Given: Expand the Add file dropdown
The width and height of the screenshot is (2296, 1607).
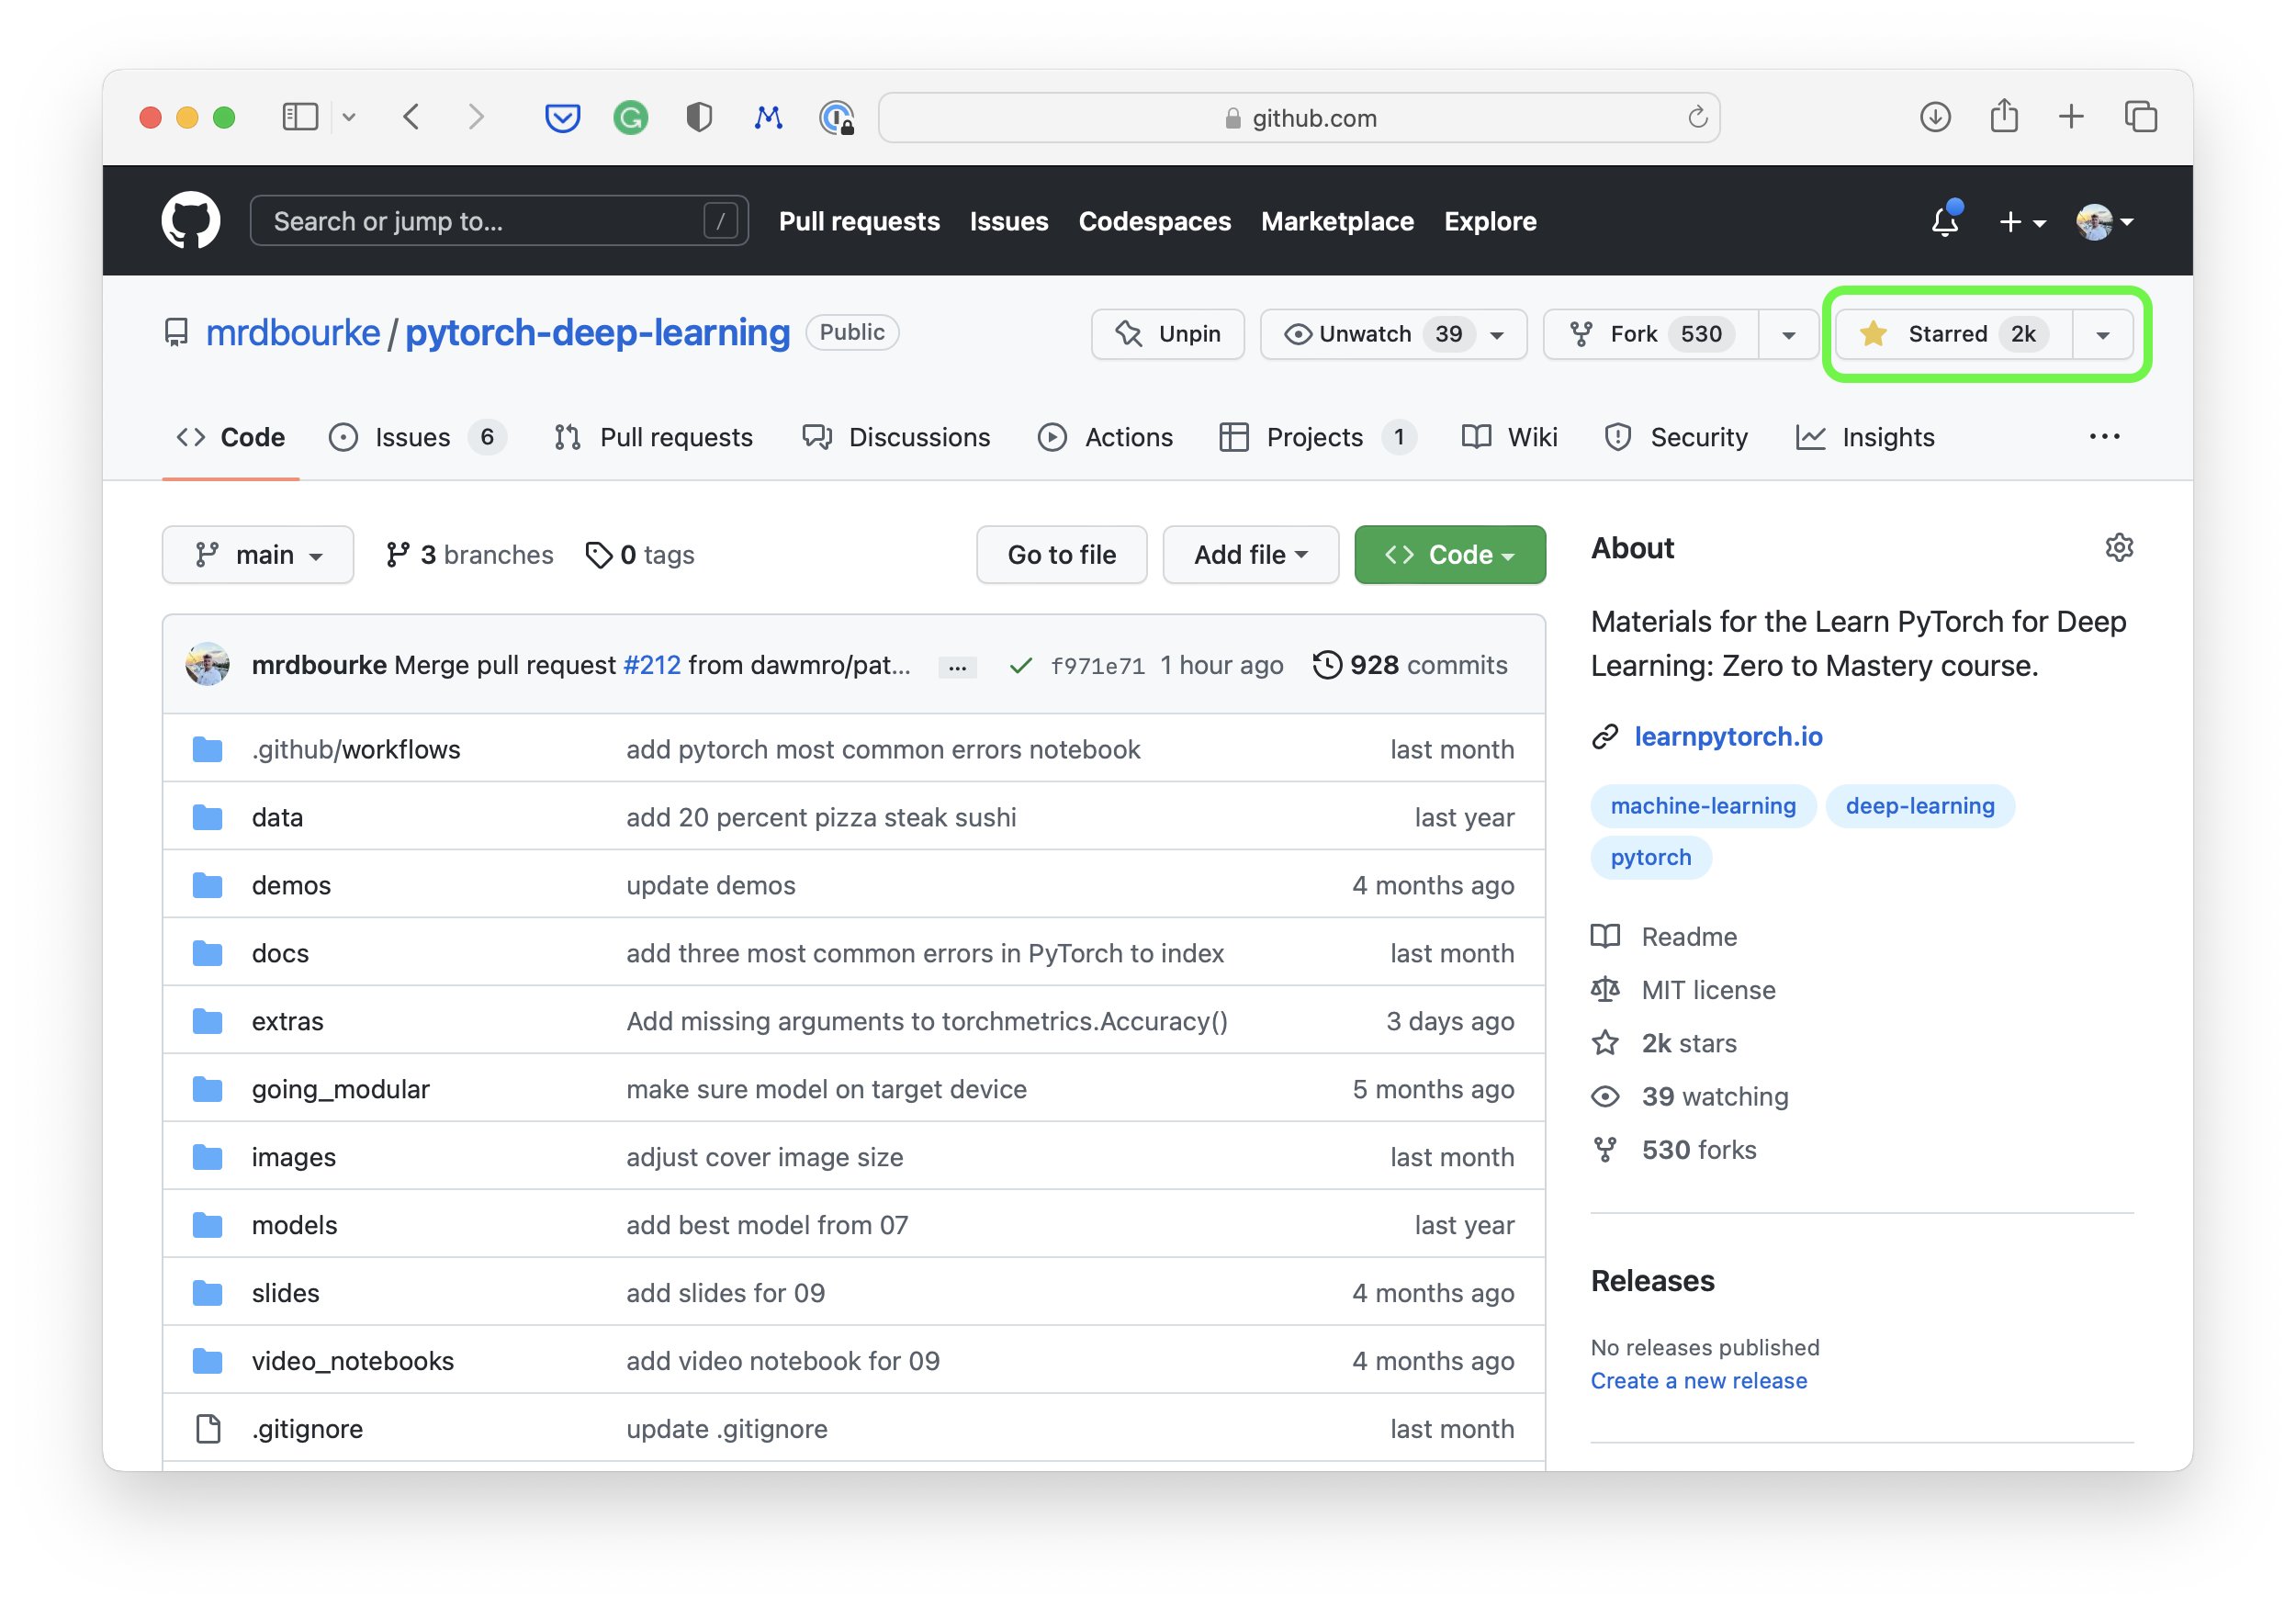Looking at the screenshot, I should [x=1249, y=555].
